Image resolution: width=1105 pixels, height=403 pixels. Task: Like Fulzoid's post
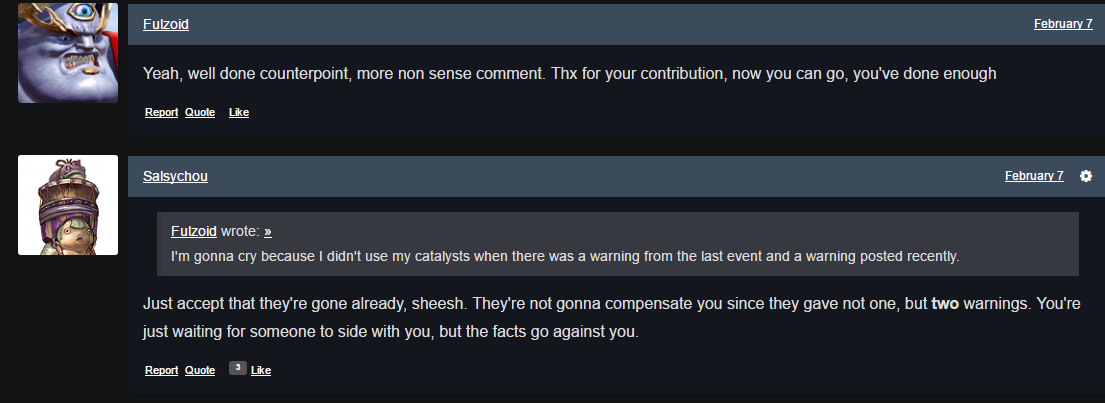pos(239,112)
